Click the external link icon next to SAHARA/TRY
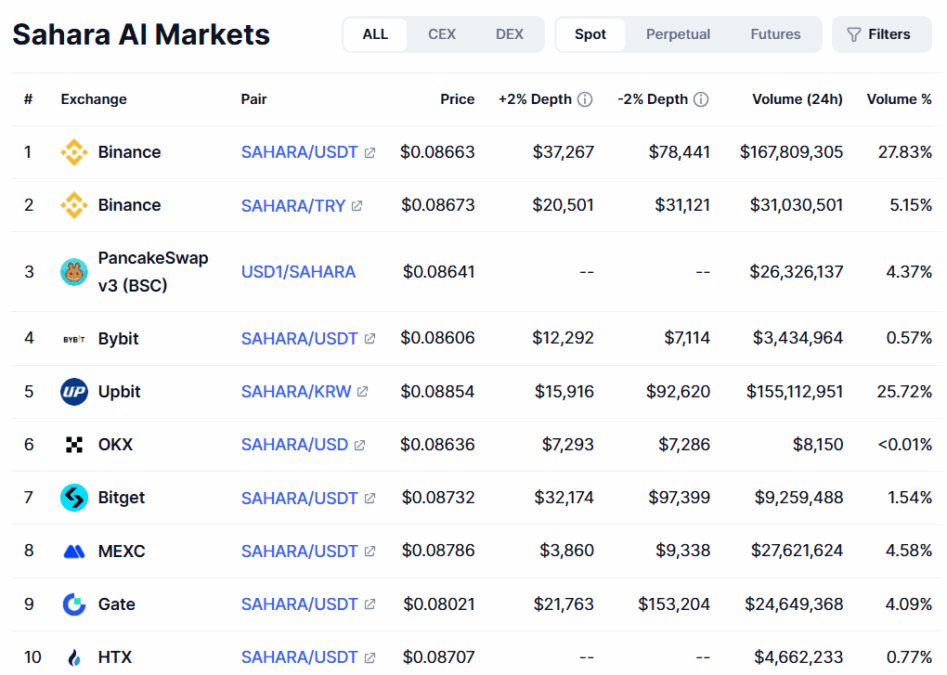The image size is (947, 675). pyautogui.click(x=357, y=206)
